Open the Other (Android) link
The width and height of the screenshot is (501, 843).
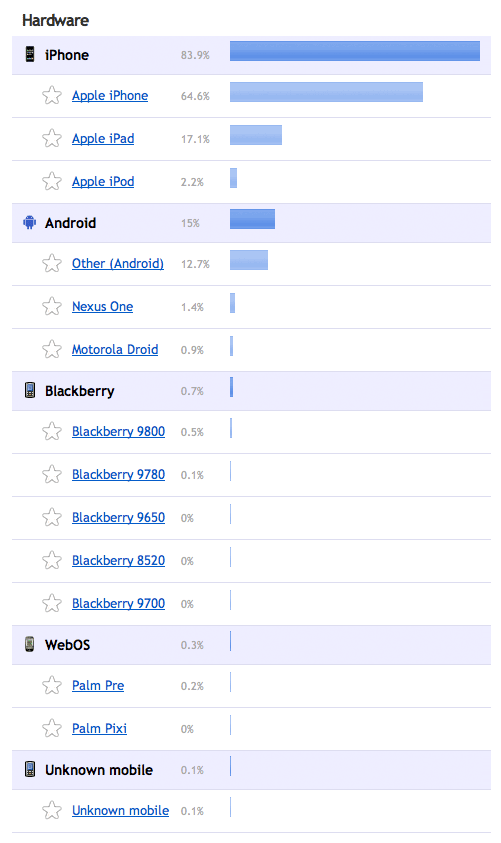pos(118,263)
